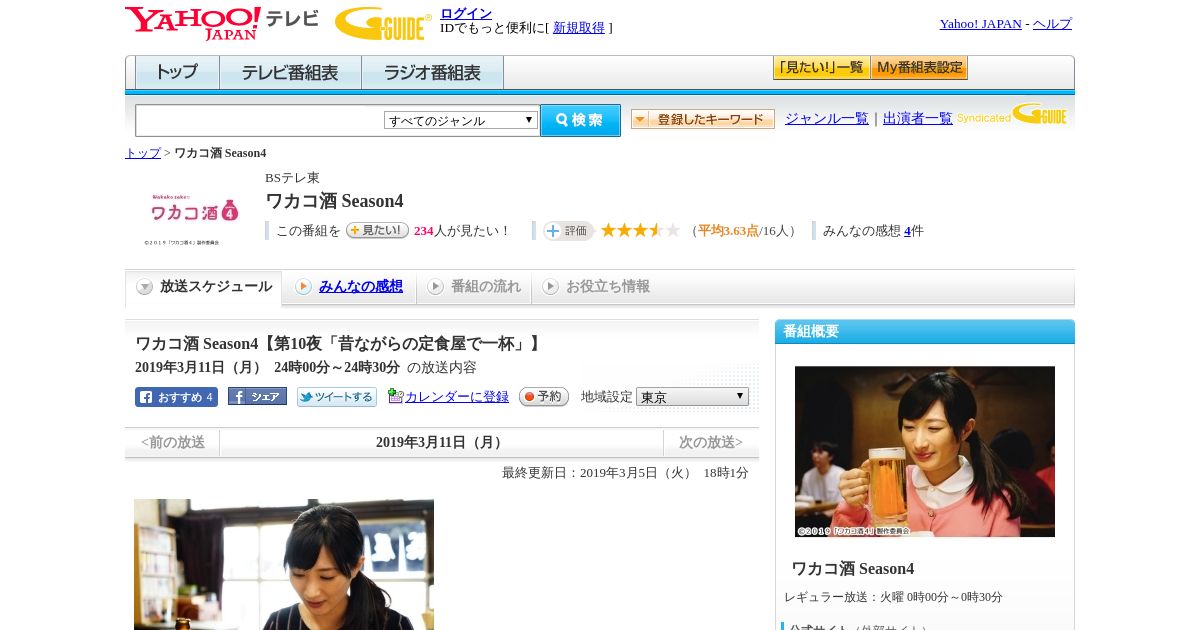Open the すべてのジャンル genre dropdown
1200x630 pixels.
click(461, 120)
